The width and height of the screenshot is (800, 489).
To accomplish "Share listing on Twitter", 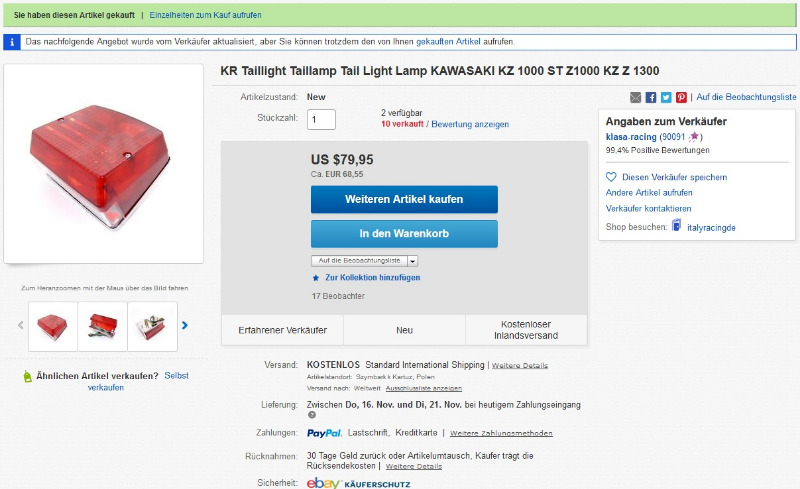I will coord(666,97).
